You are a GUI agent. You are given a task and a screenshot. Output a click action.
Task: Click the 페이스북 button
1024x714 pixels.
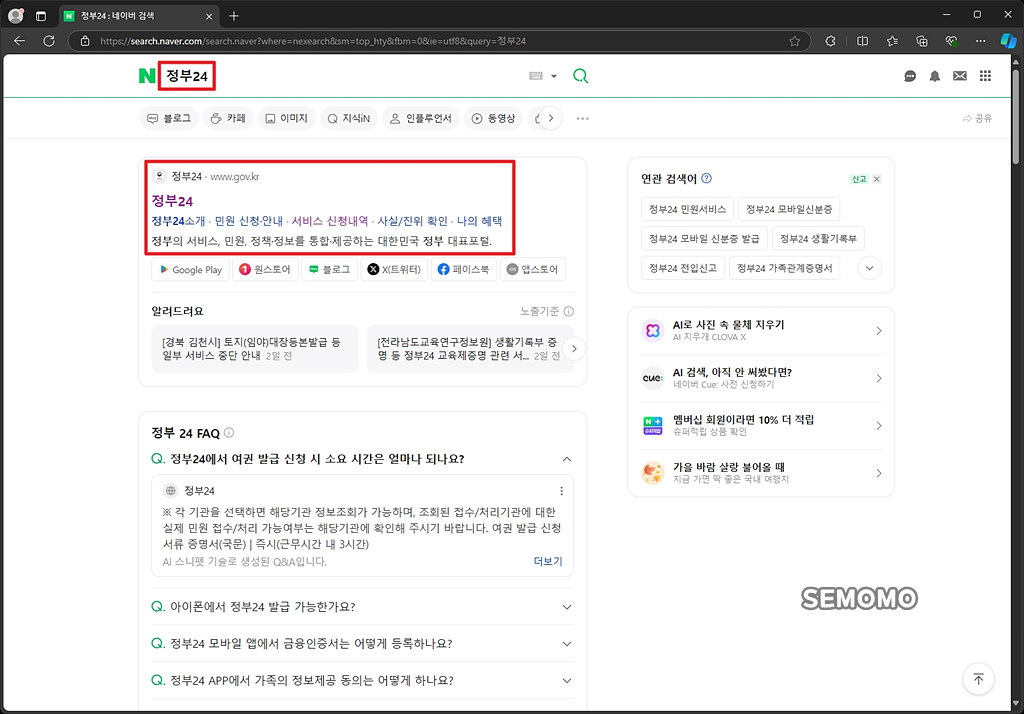pos(464,269)
